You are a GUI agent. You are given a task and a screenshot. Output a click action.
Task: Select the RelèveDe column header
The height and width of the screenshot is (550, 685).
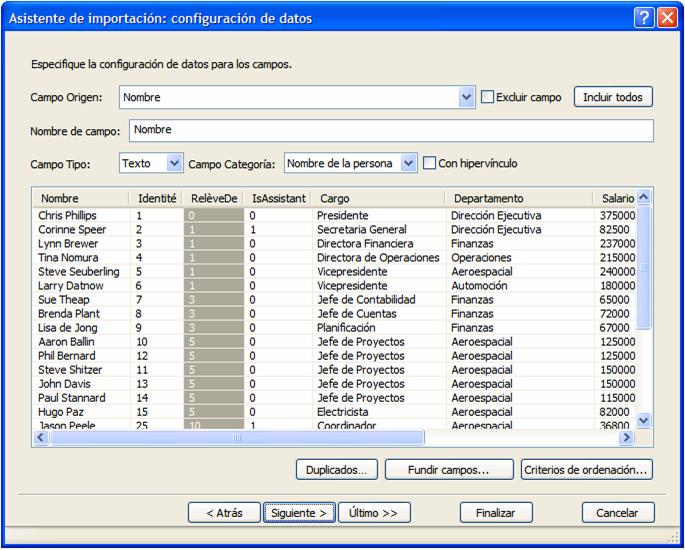[214, 198]
